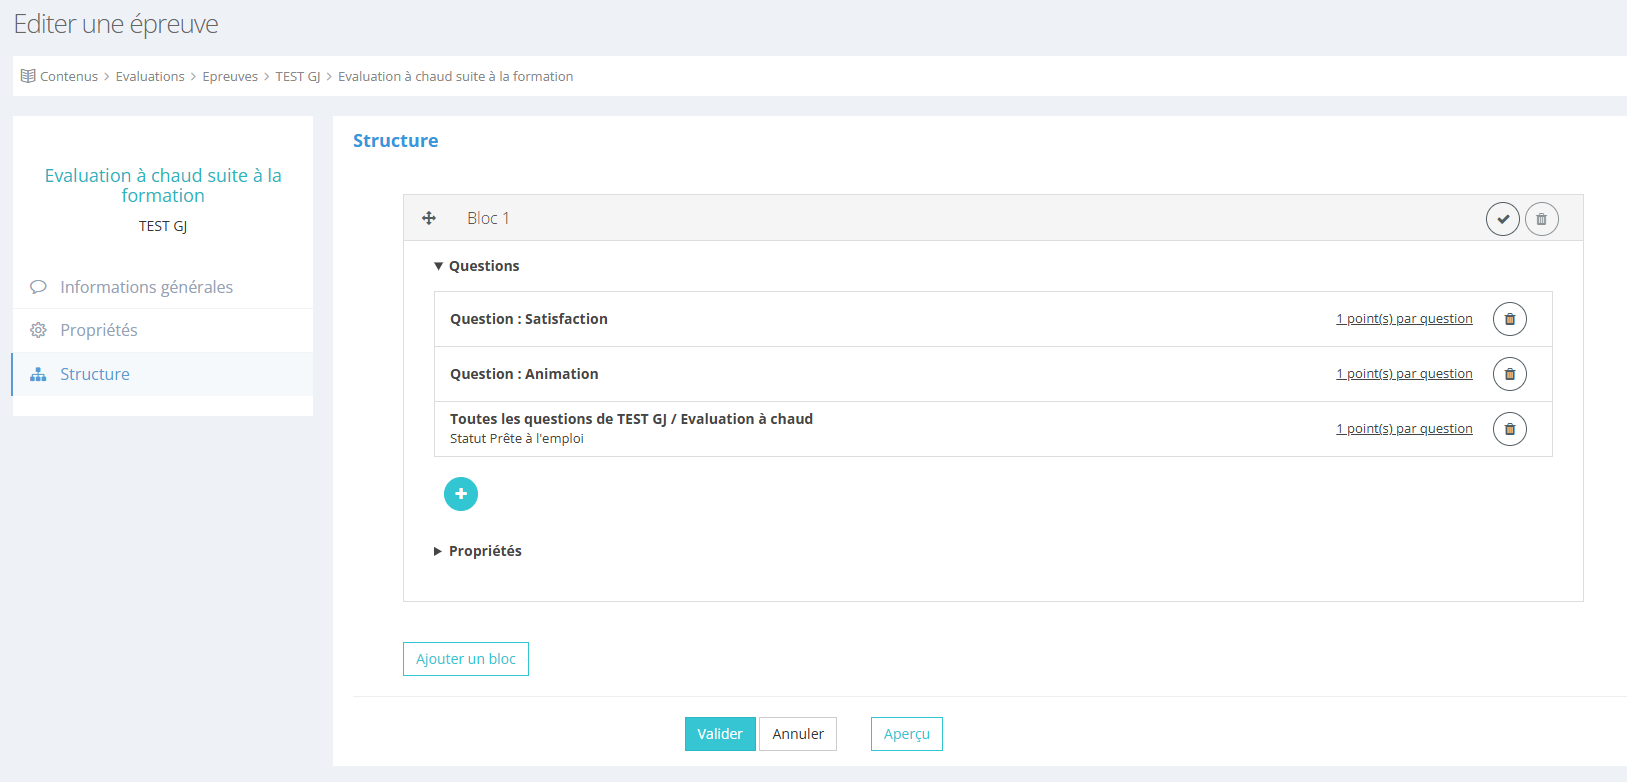This screenshot has width=1627, height=782.
Task: Click the book icon beside Contenus breadcrumb
Action: click(28, 76)
